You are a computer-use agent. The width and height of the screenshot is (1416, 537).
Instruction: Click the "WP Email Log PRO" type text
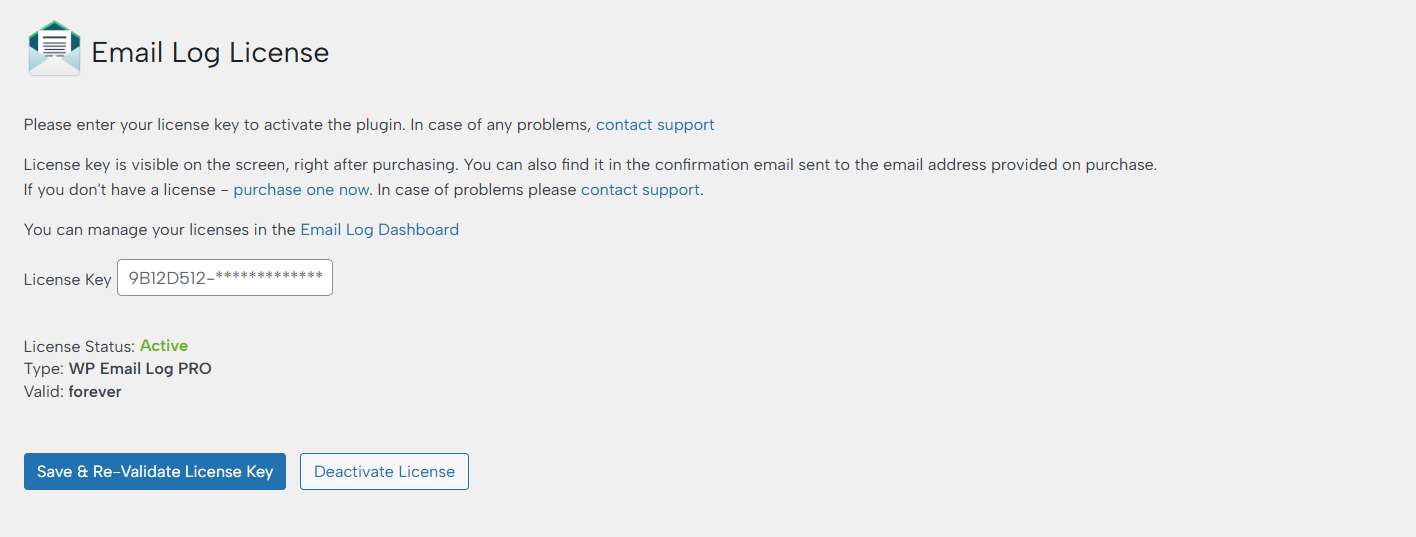[140, 369]
